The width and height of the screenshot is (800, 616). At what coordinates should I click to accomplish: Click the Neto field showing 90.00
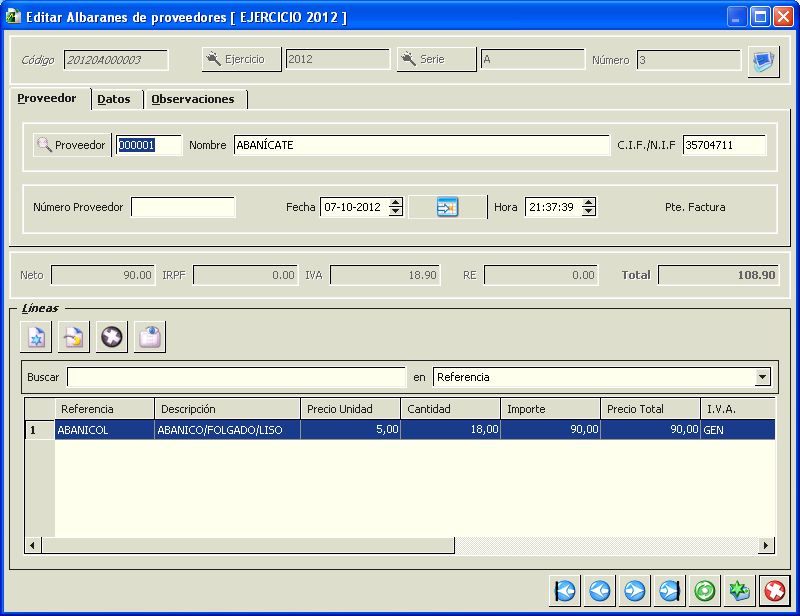click(x=103, y=275)
